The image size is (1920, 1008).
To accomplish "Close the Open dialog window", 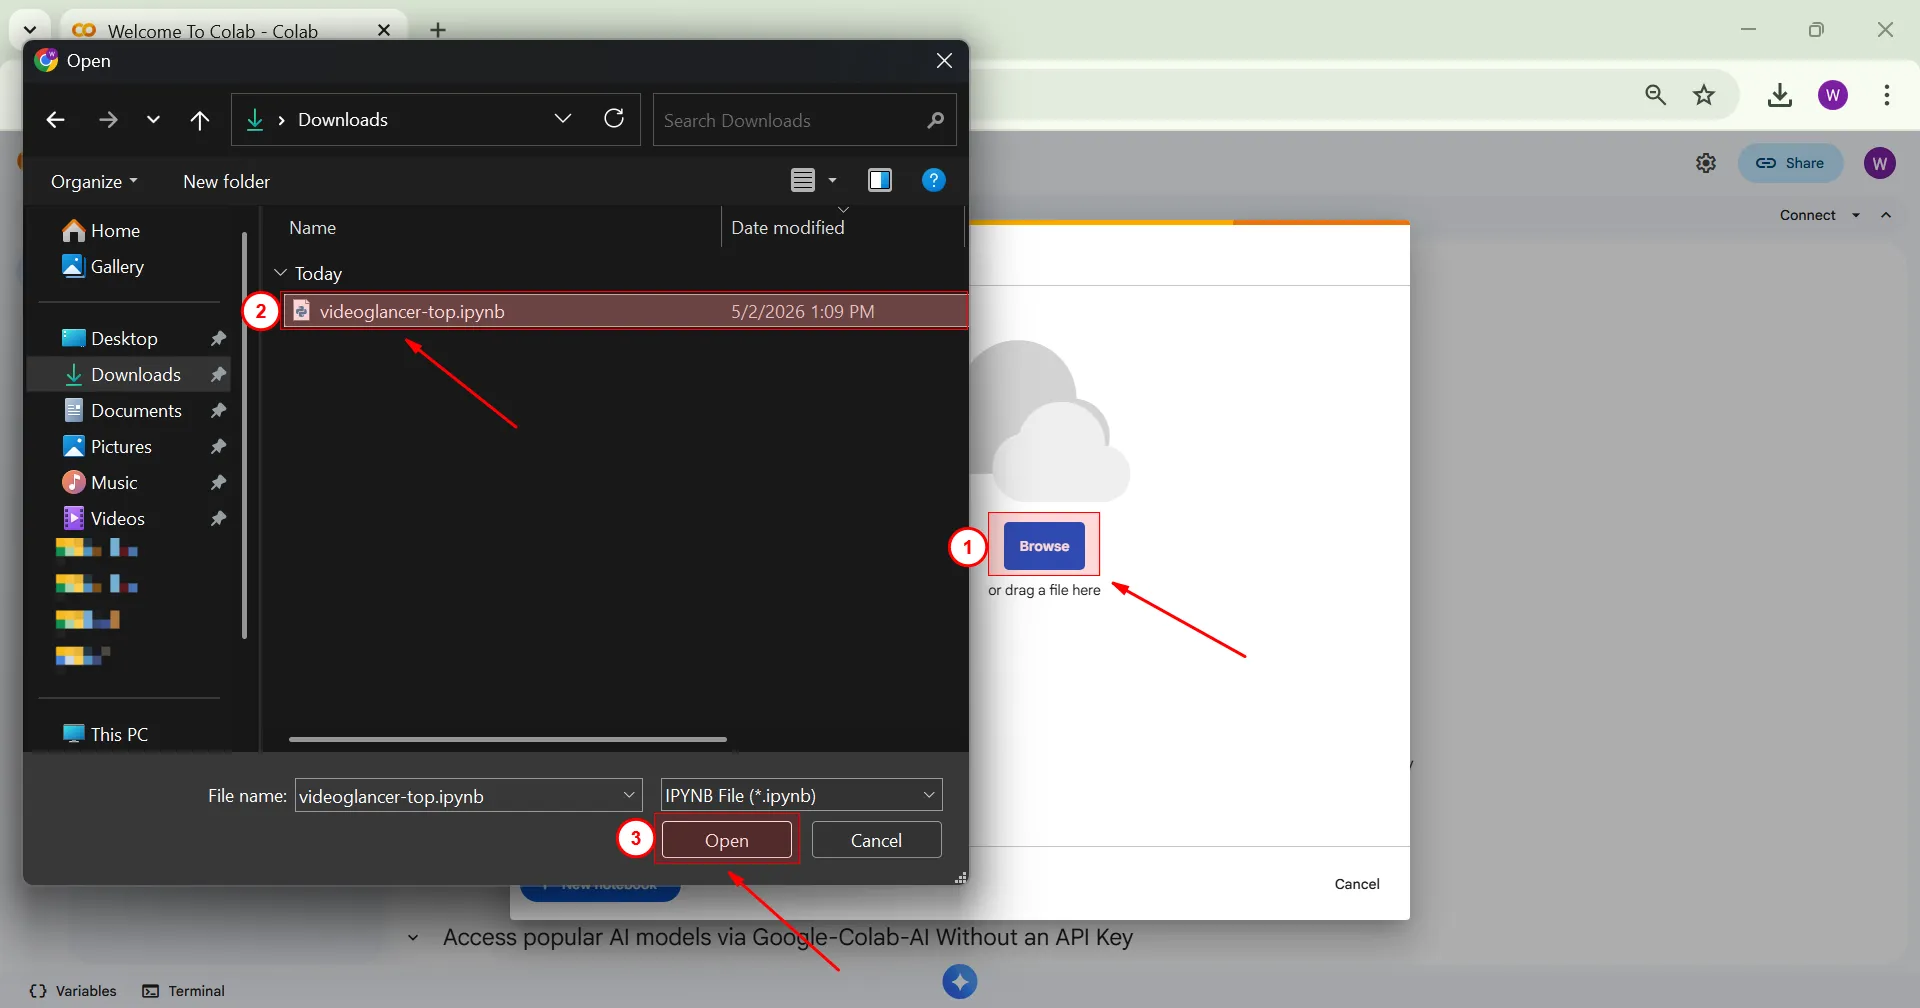I will pyautogui.click(x=944, y=61).
